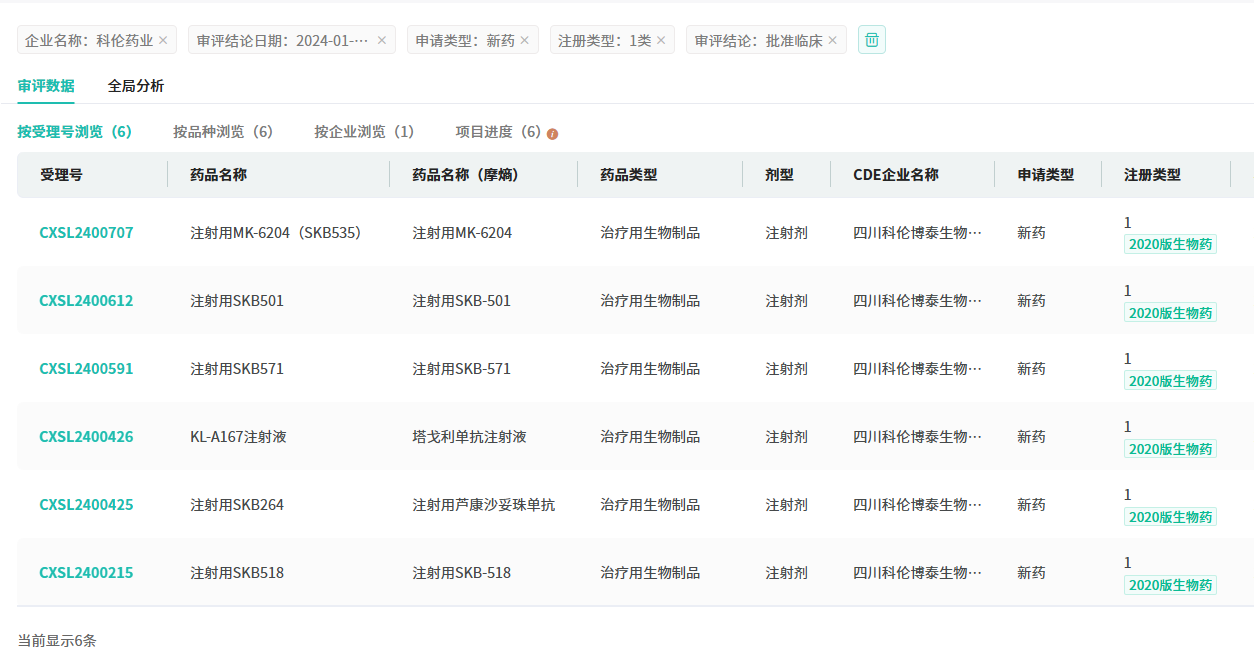Open the 按企业浏览 (1) view
This screenshot has height=663, width=1254.
pyautogui.click(x=364, y=132)
